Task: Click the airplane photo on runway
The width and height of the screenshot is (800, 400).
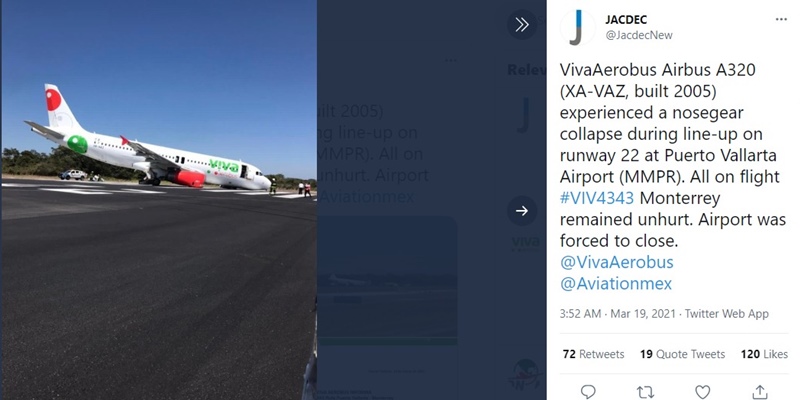Action: [159, 200]
